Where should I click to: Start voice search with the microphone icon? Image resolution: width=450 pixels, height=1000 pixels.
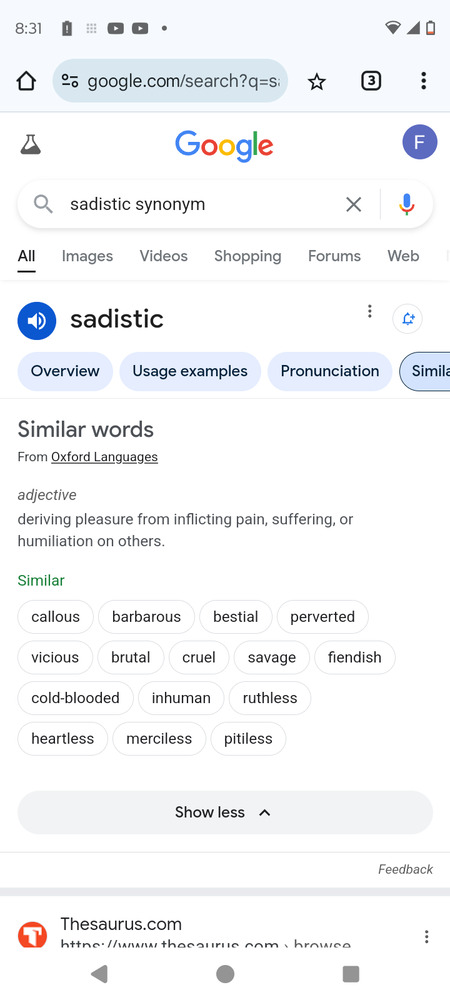pos(407,204)
